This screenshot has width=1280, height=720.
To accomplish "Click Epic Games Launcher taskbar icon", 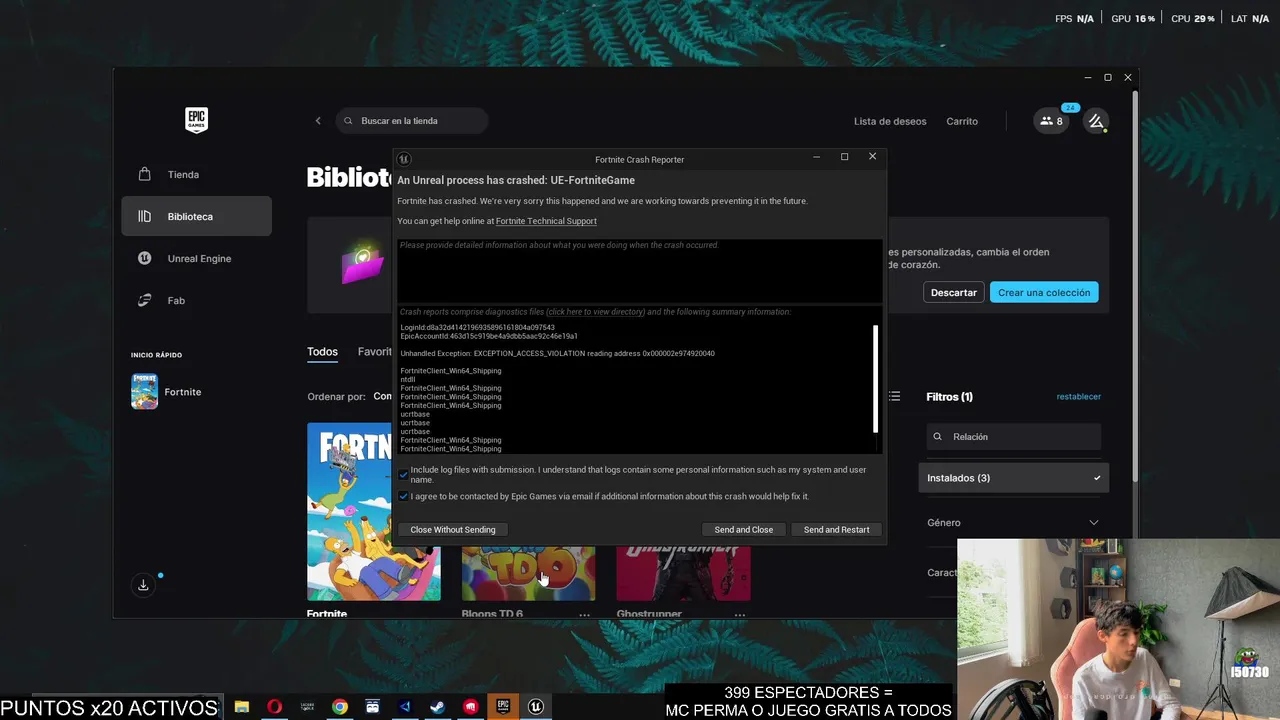I will click(503, 706).
